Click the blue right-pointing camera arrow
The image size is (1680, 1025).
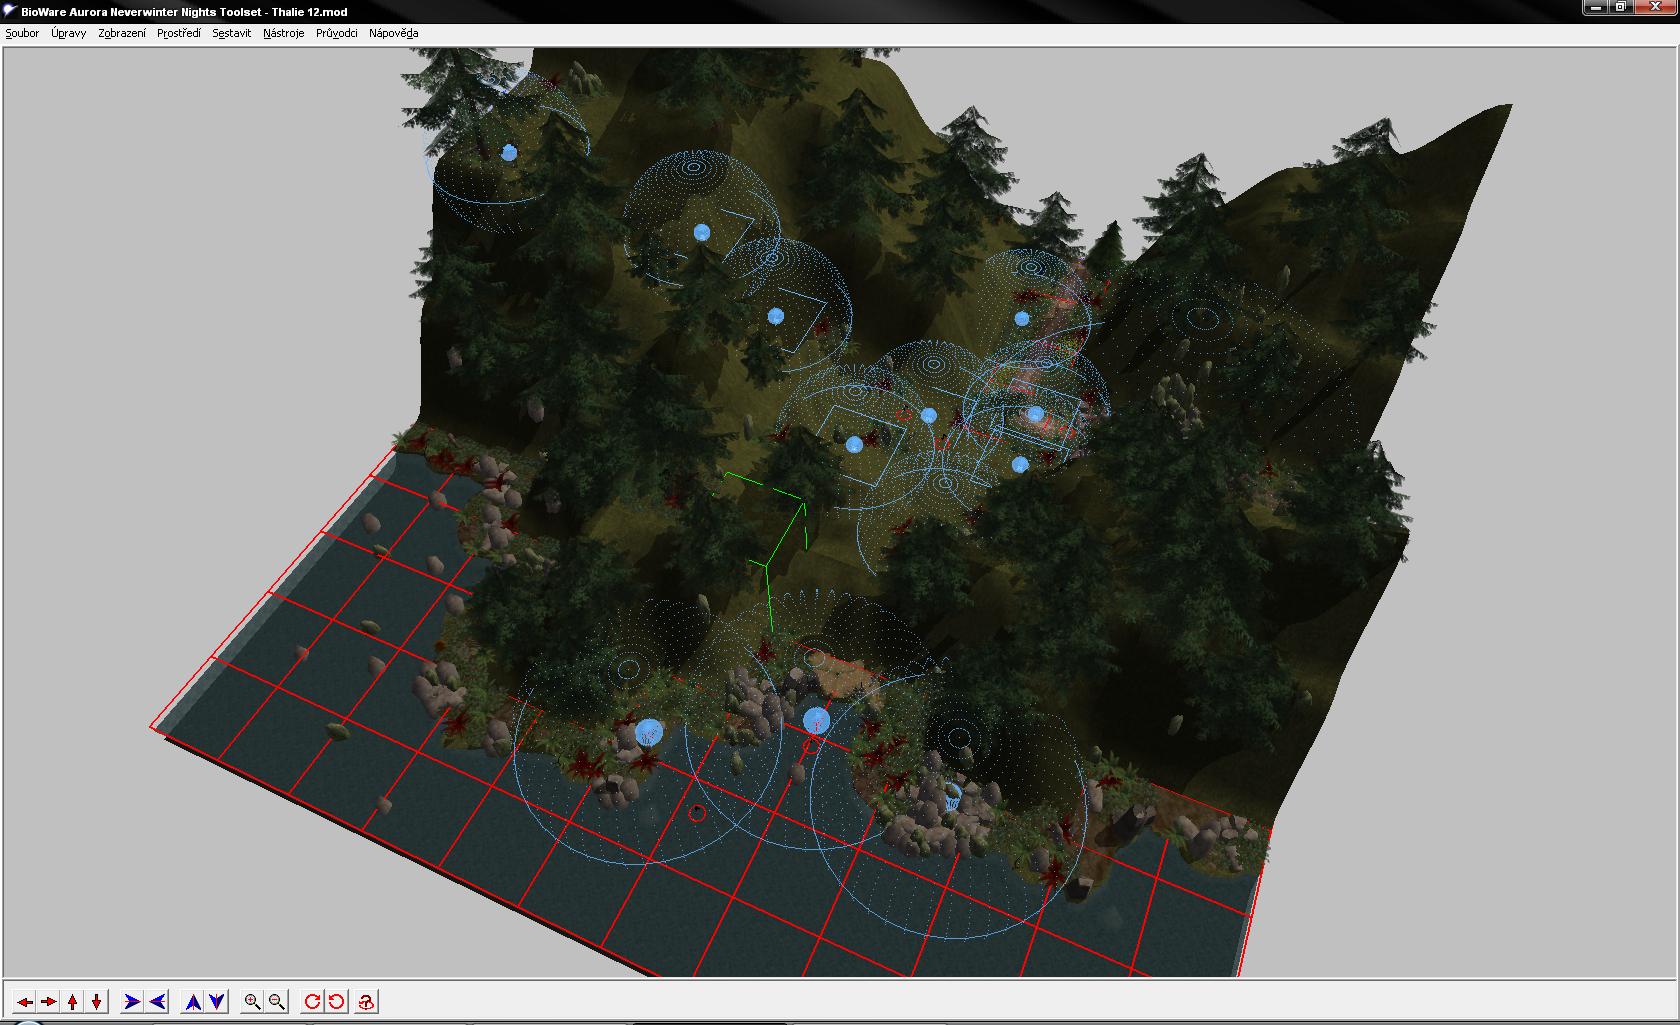click(131, 1001)
